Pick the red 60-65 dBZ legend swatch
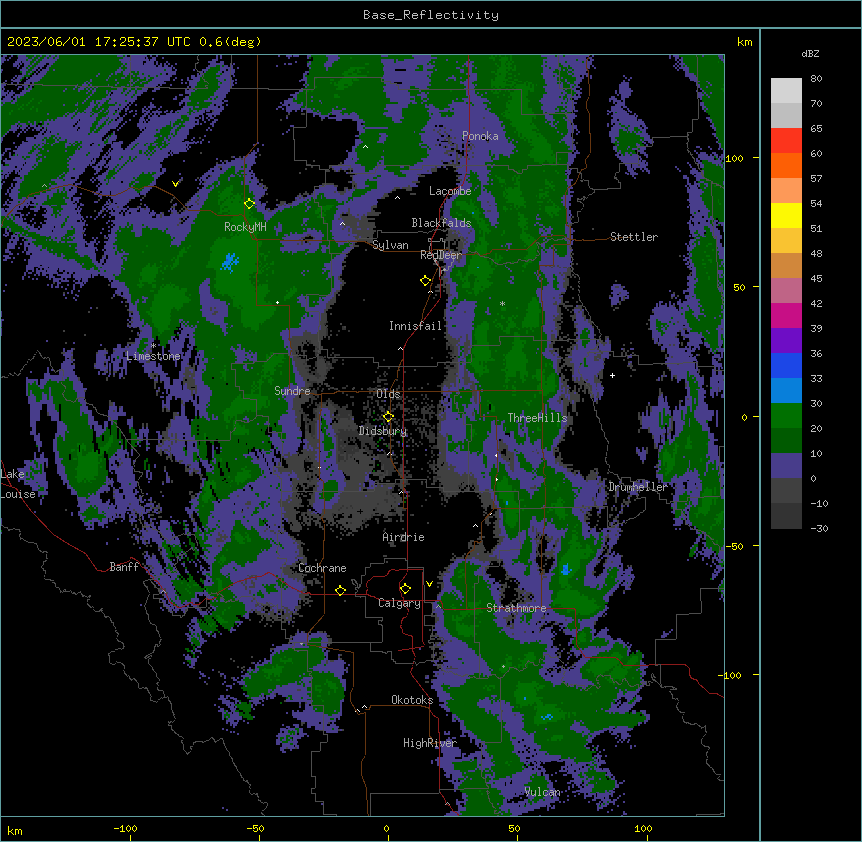 point(786,140)
